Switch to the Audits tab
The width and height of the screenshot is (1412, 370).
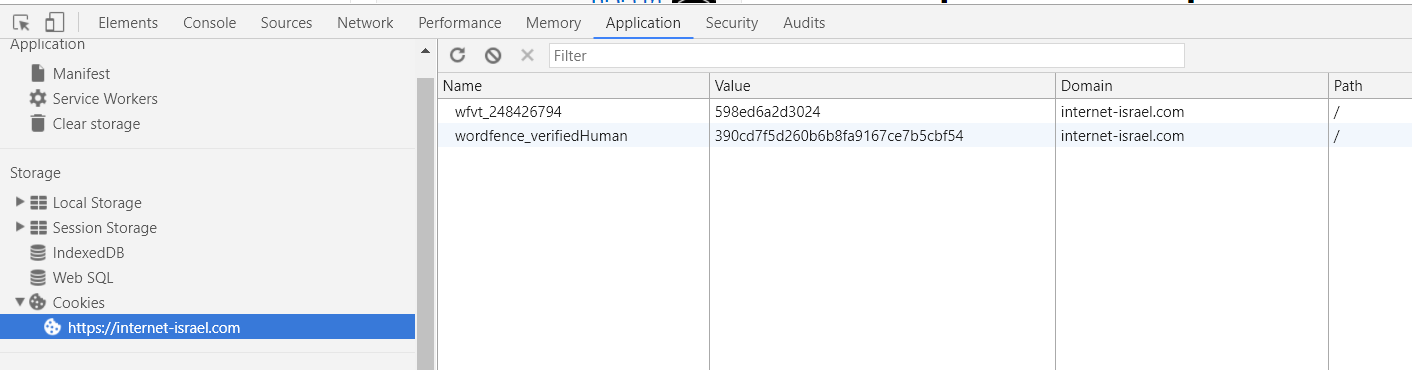coord(804,22)
